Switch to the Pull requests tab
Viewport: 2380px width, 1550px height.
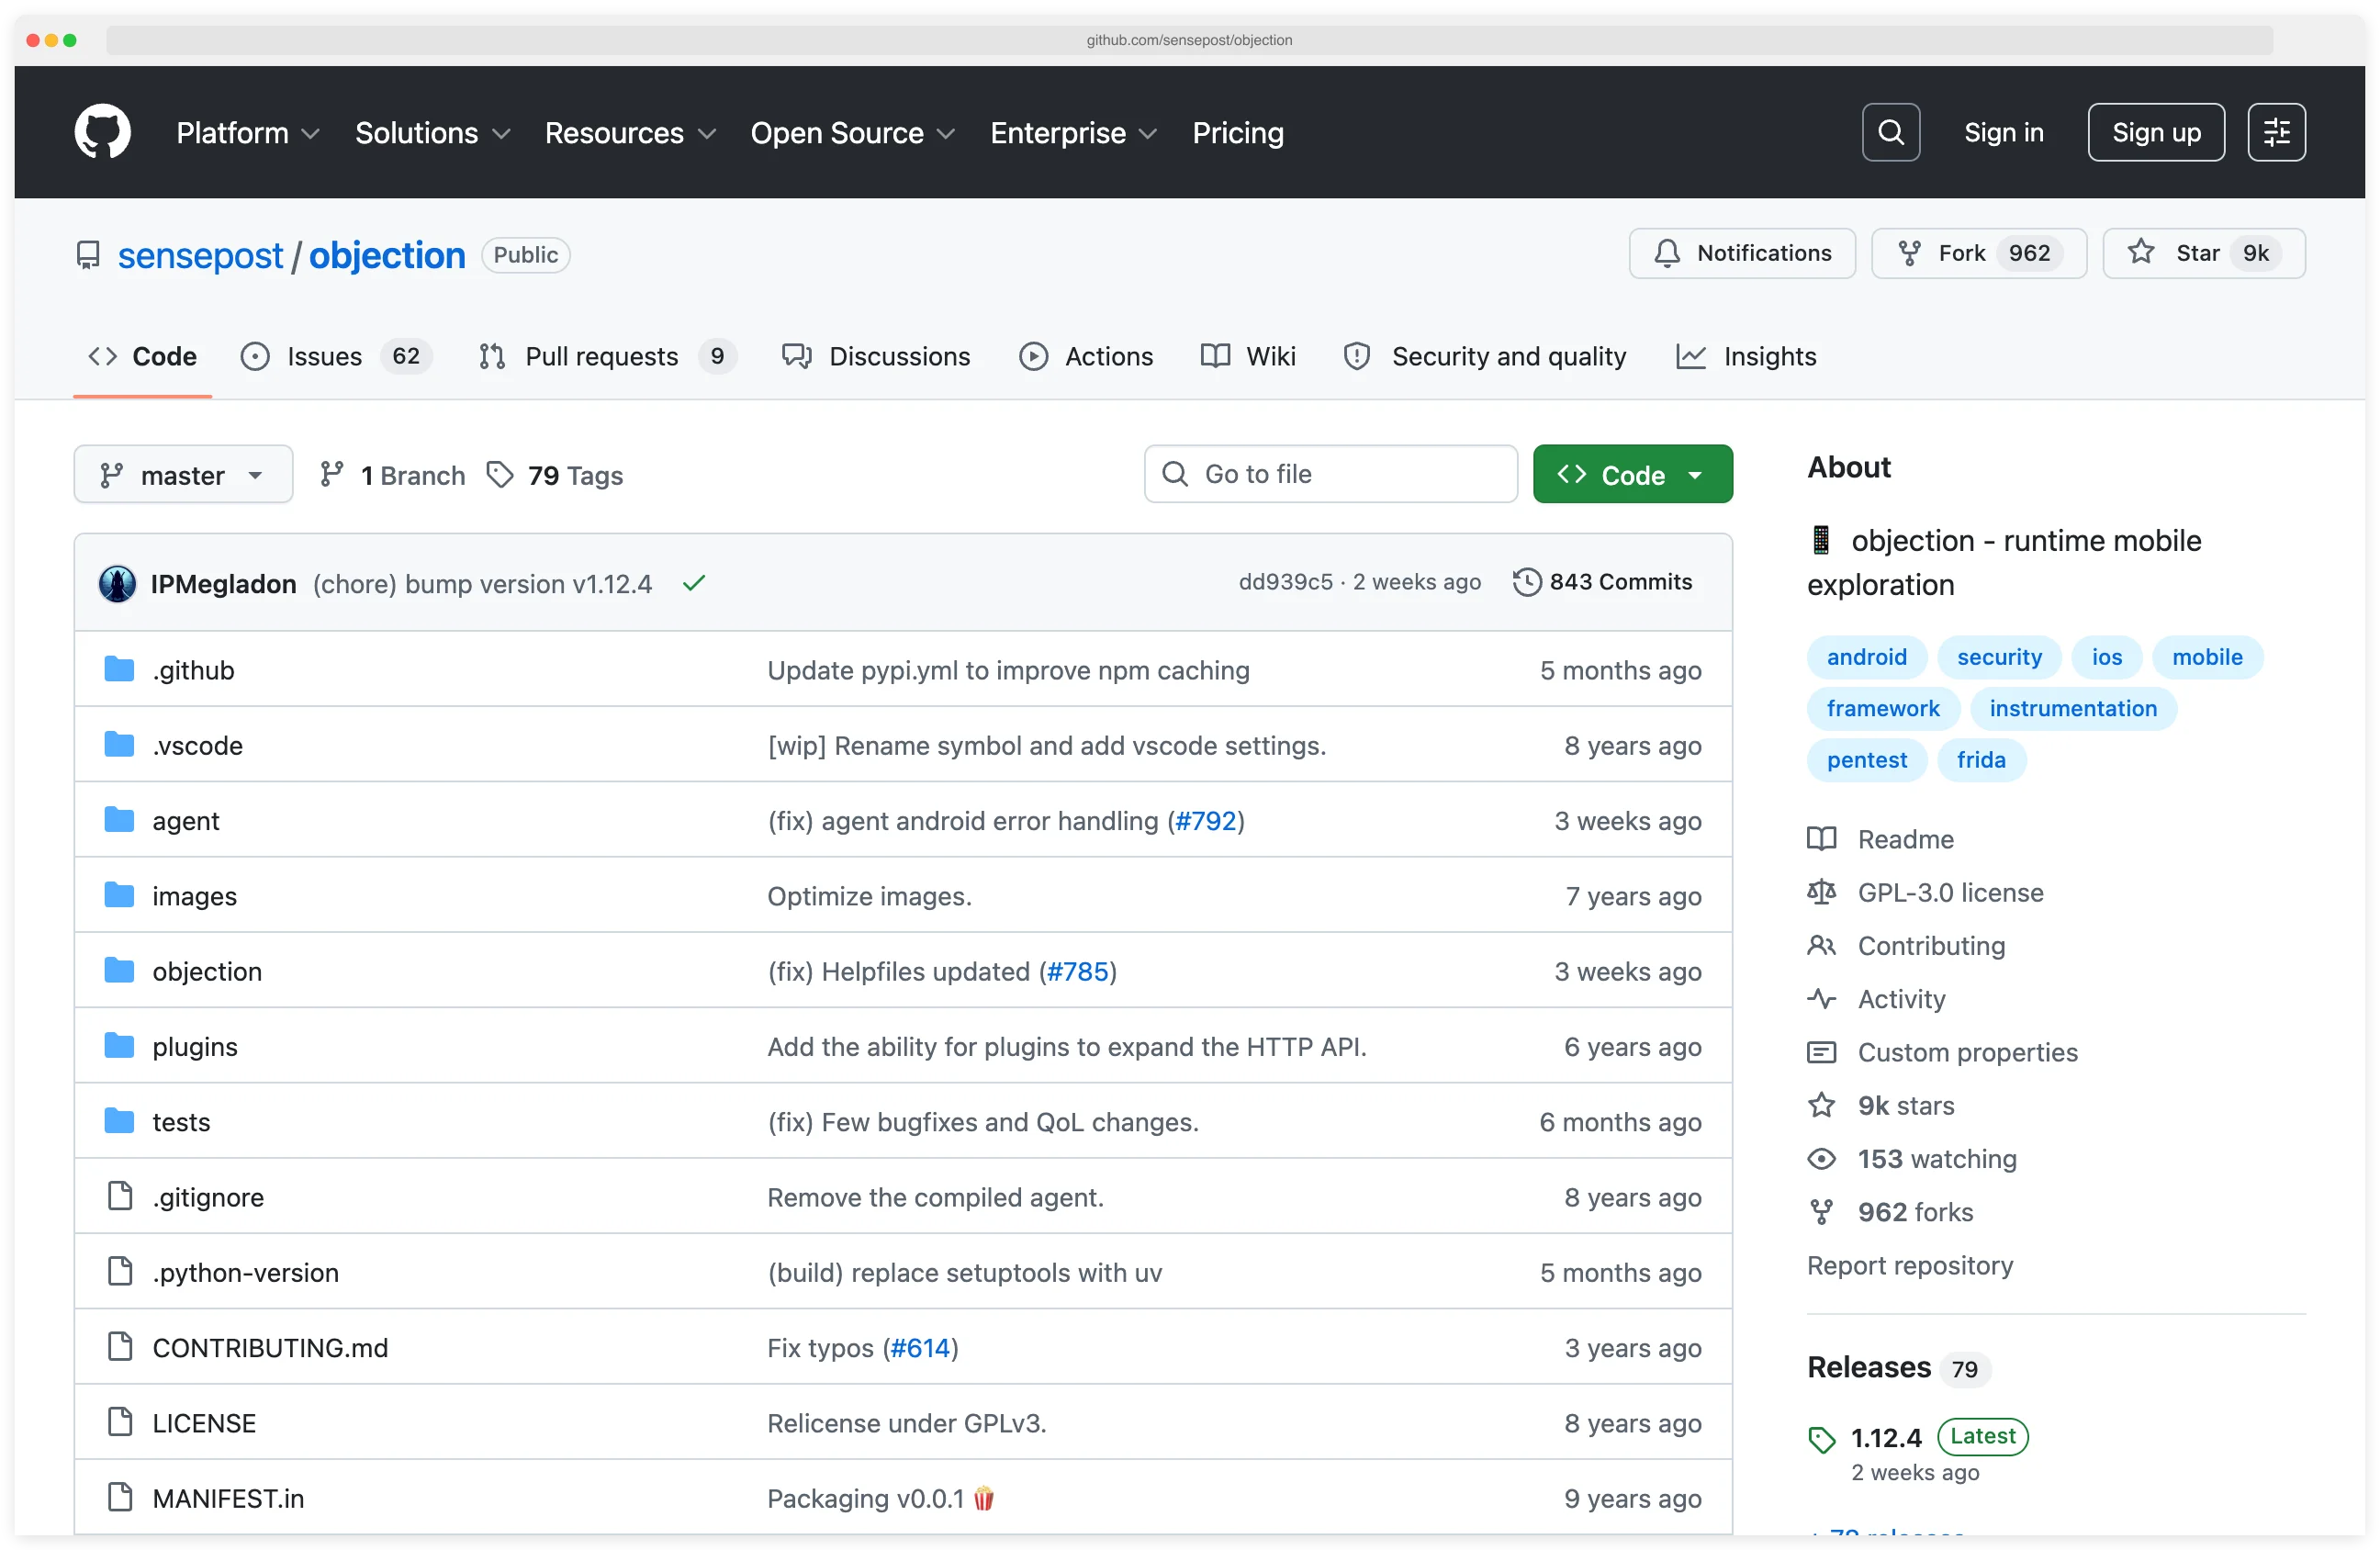(603, 356)
